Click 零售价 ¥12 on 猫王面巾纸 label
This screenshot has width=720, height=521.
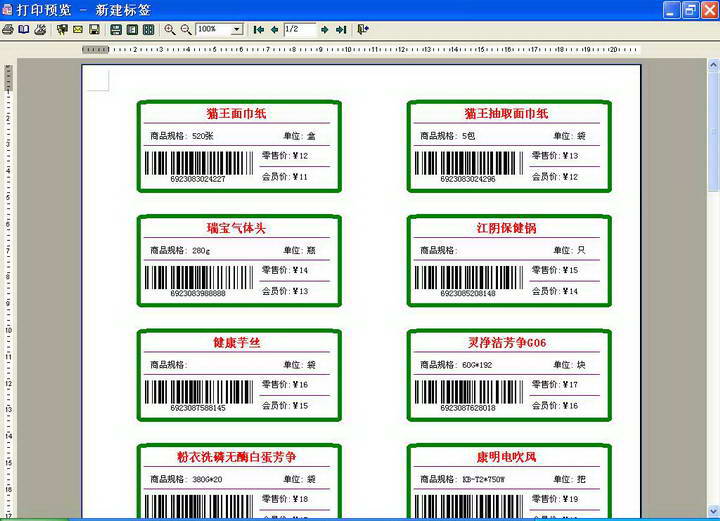click(285, 156)
